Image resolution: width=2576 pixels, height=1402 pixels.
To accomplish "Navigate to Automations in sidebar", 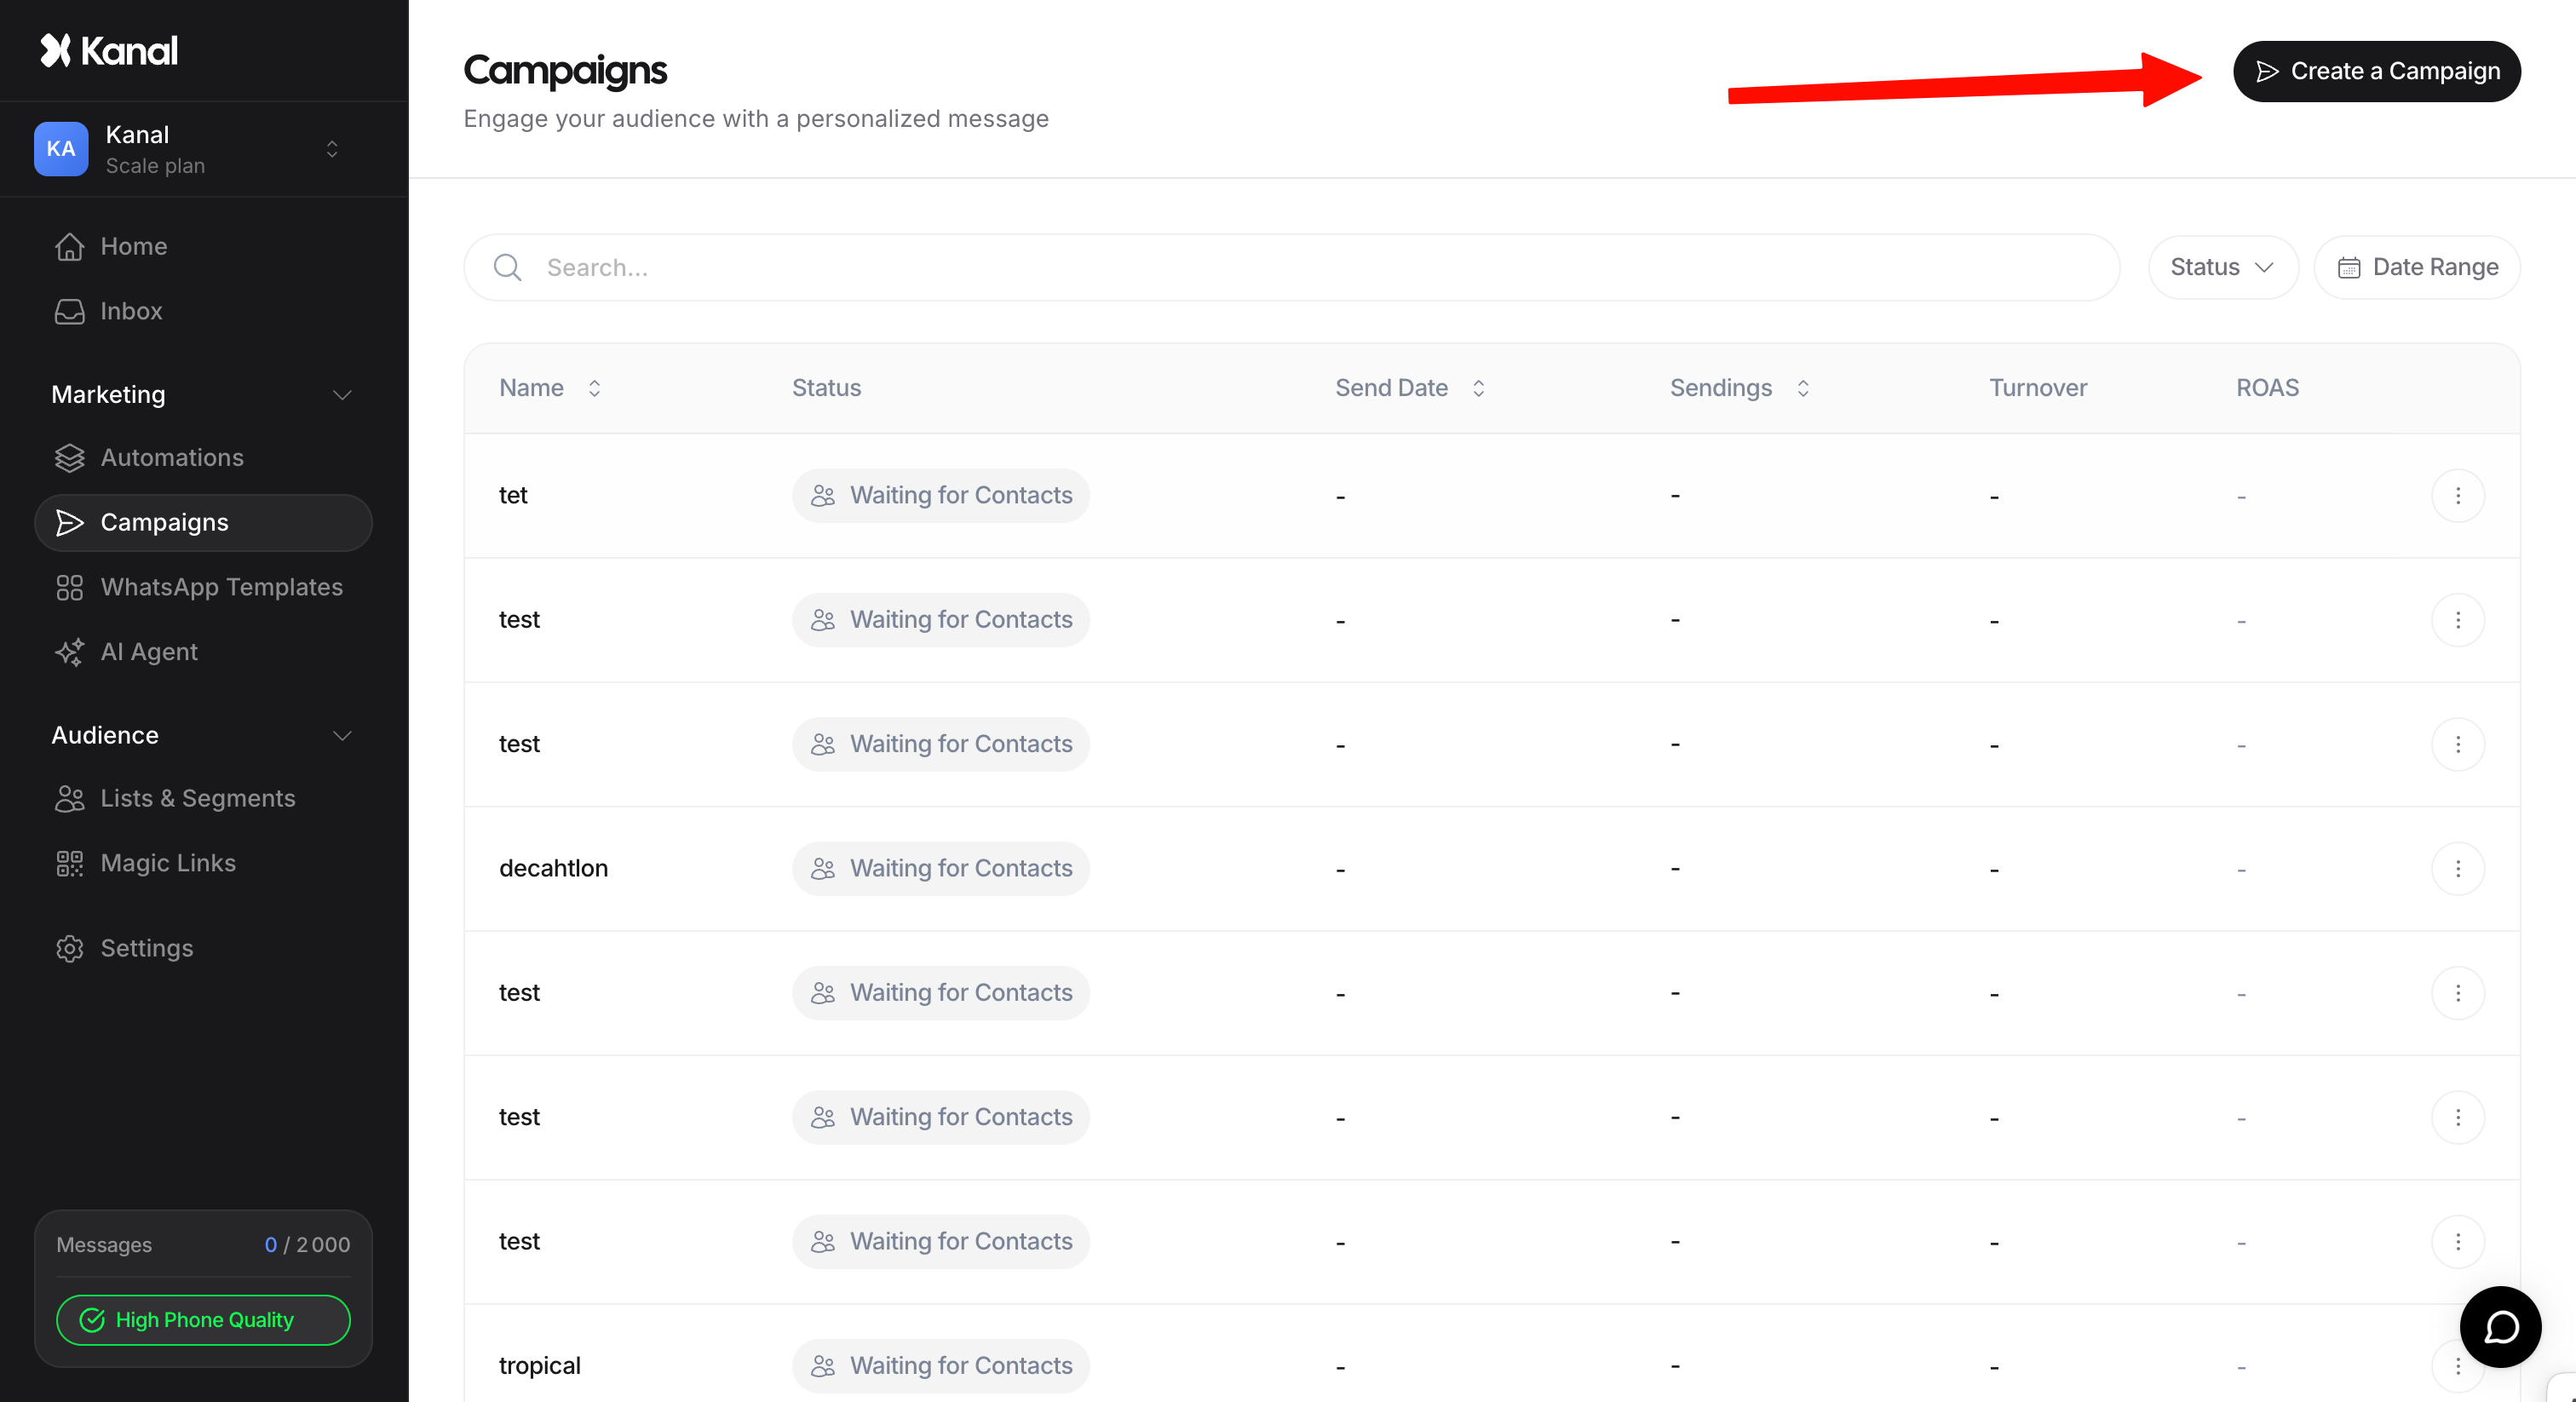I will click(172, 457).
